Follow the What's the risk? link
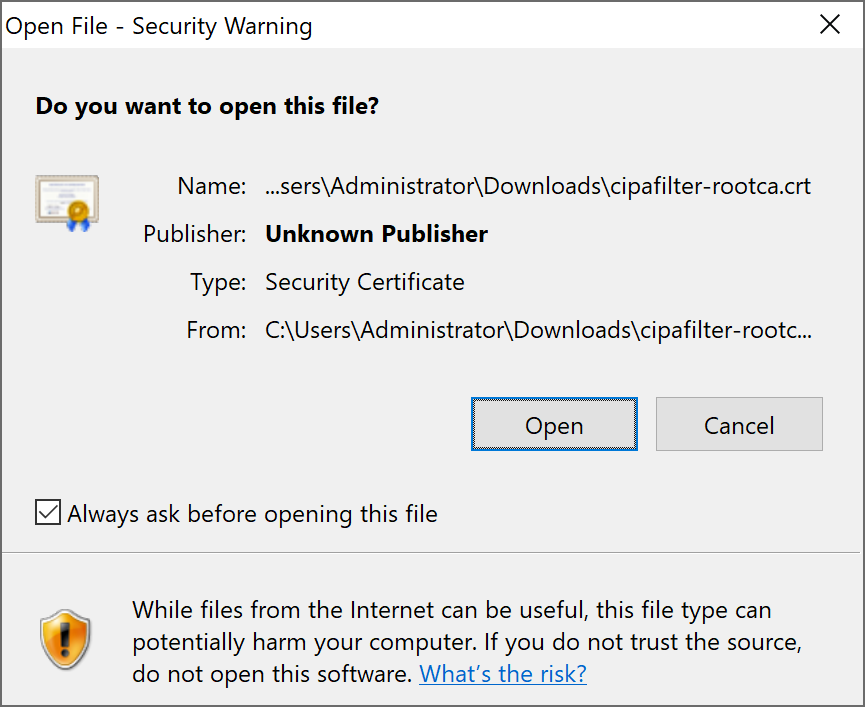Image resolution: width=865 pixels, height=707 pixels. click(502, 673)
